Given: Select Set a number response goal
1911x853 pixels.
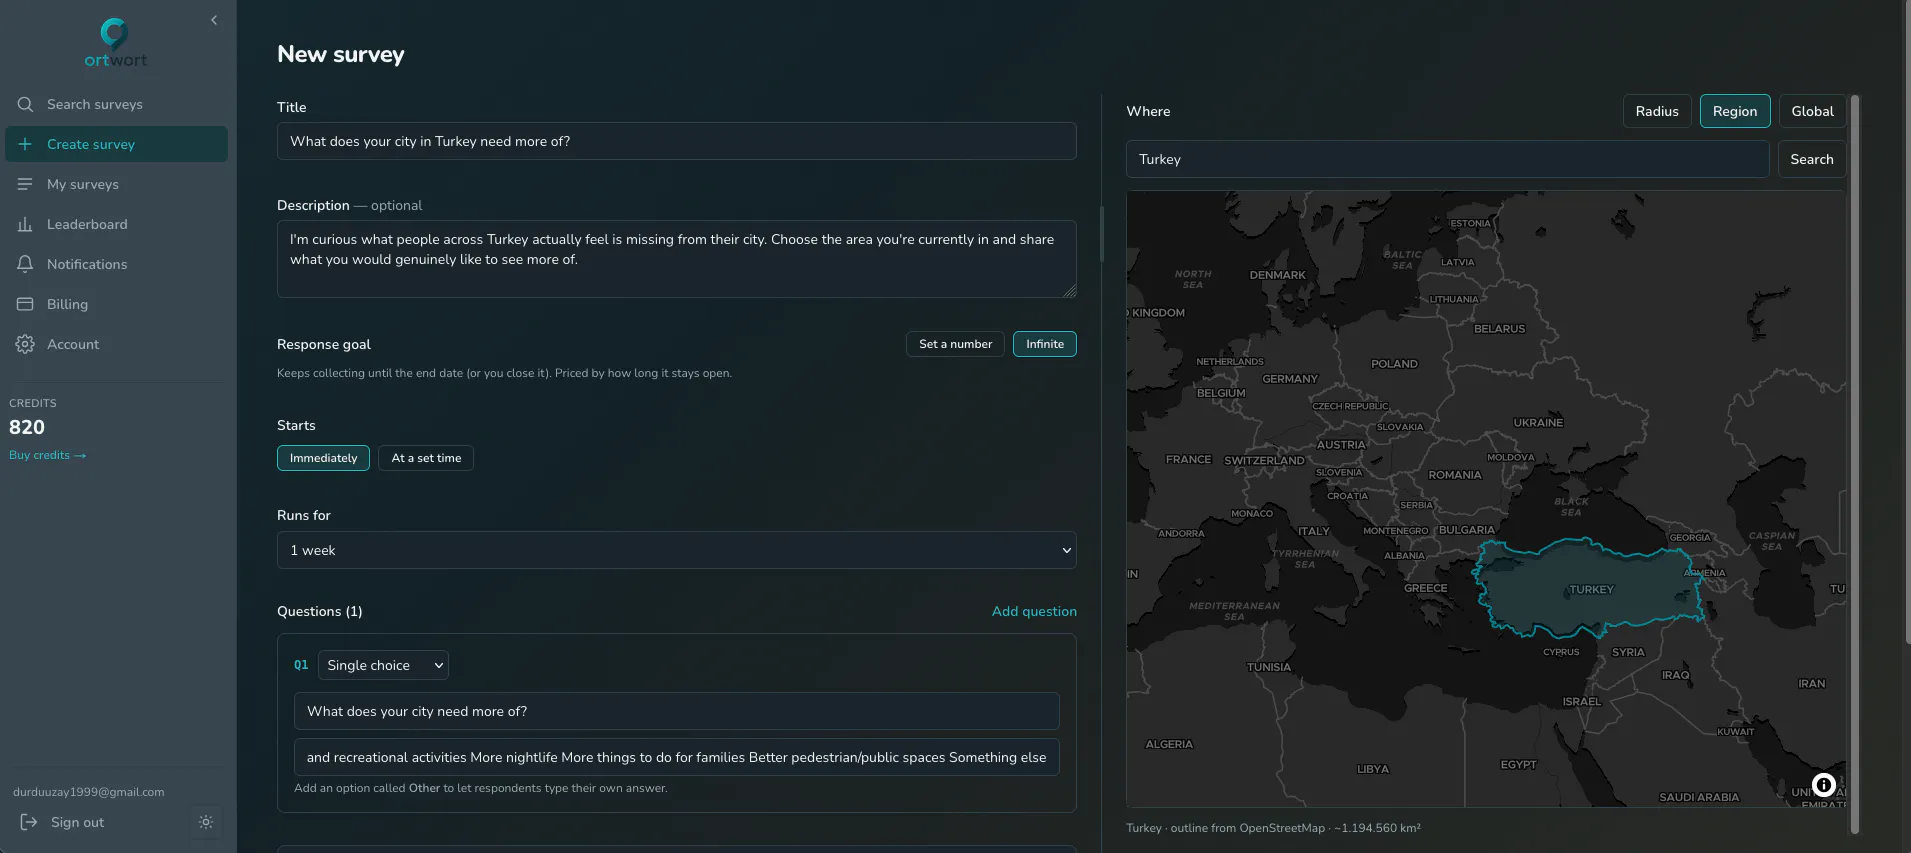Looking at the screenshot, I should point(955,344).
